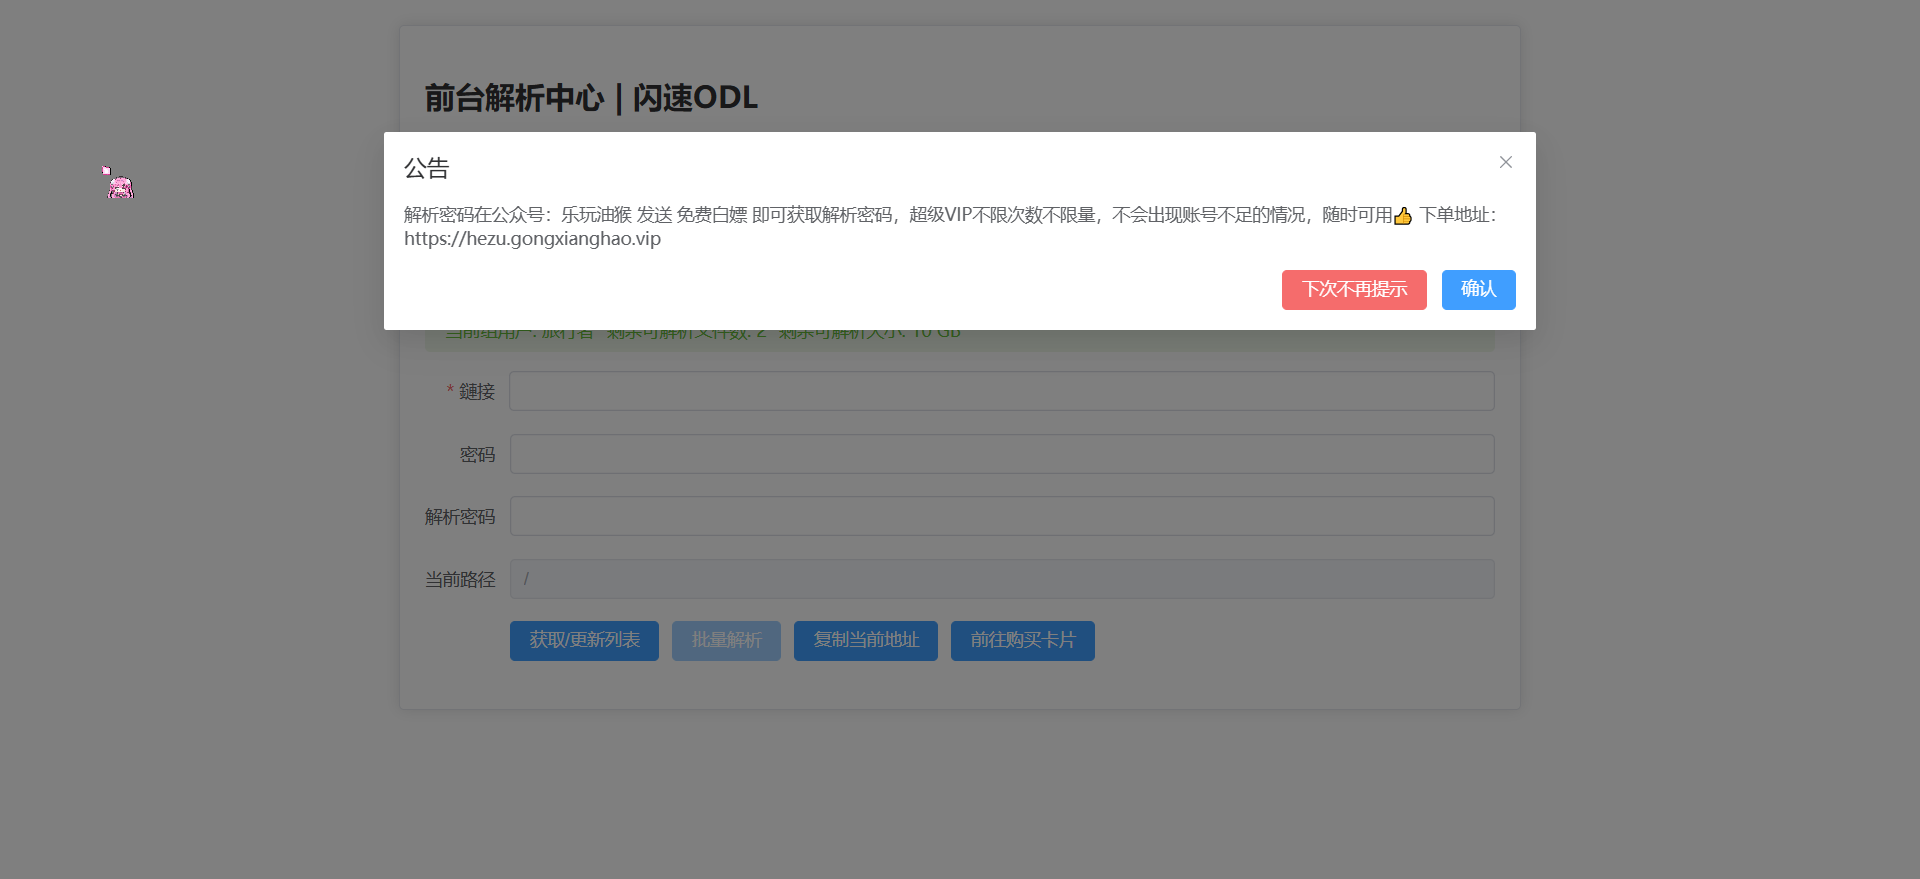Click into the 解析密码 text box
1920x879 pixels.
(1001, 516)
